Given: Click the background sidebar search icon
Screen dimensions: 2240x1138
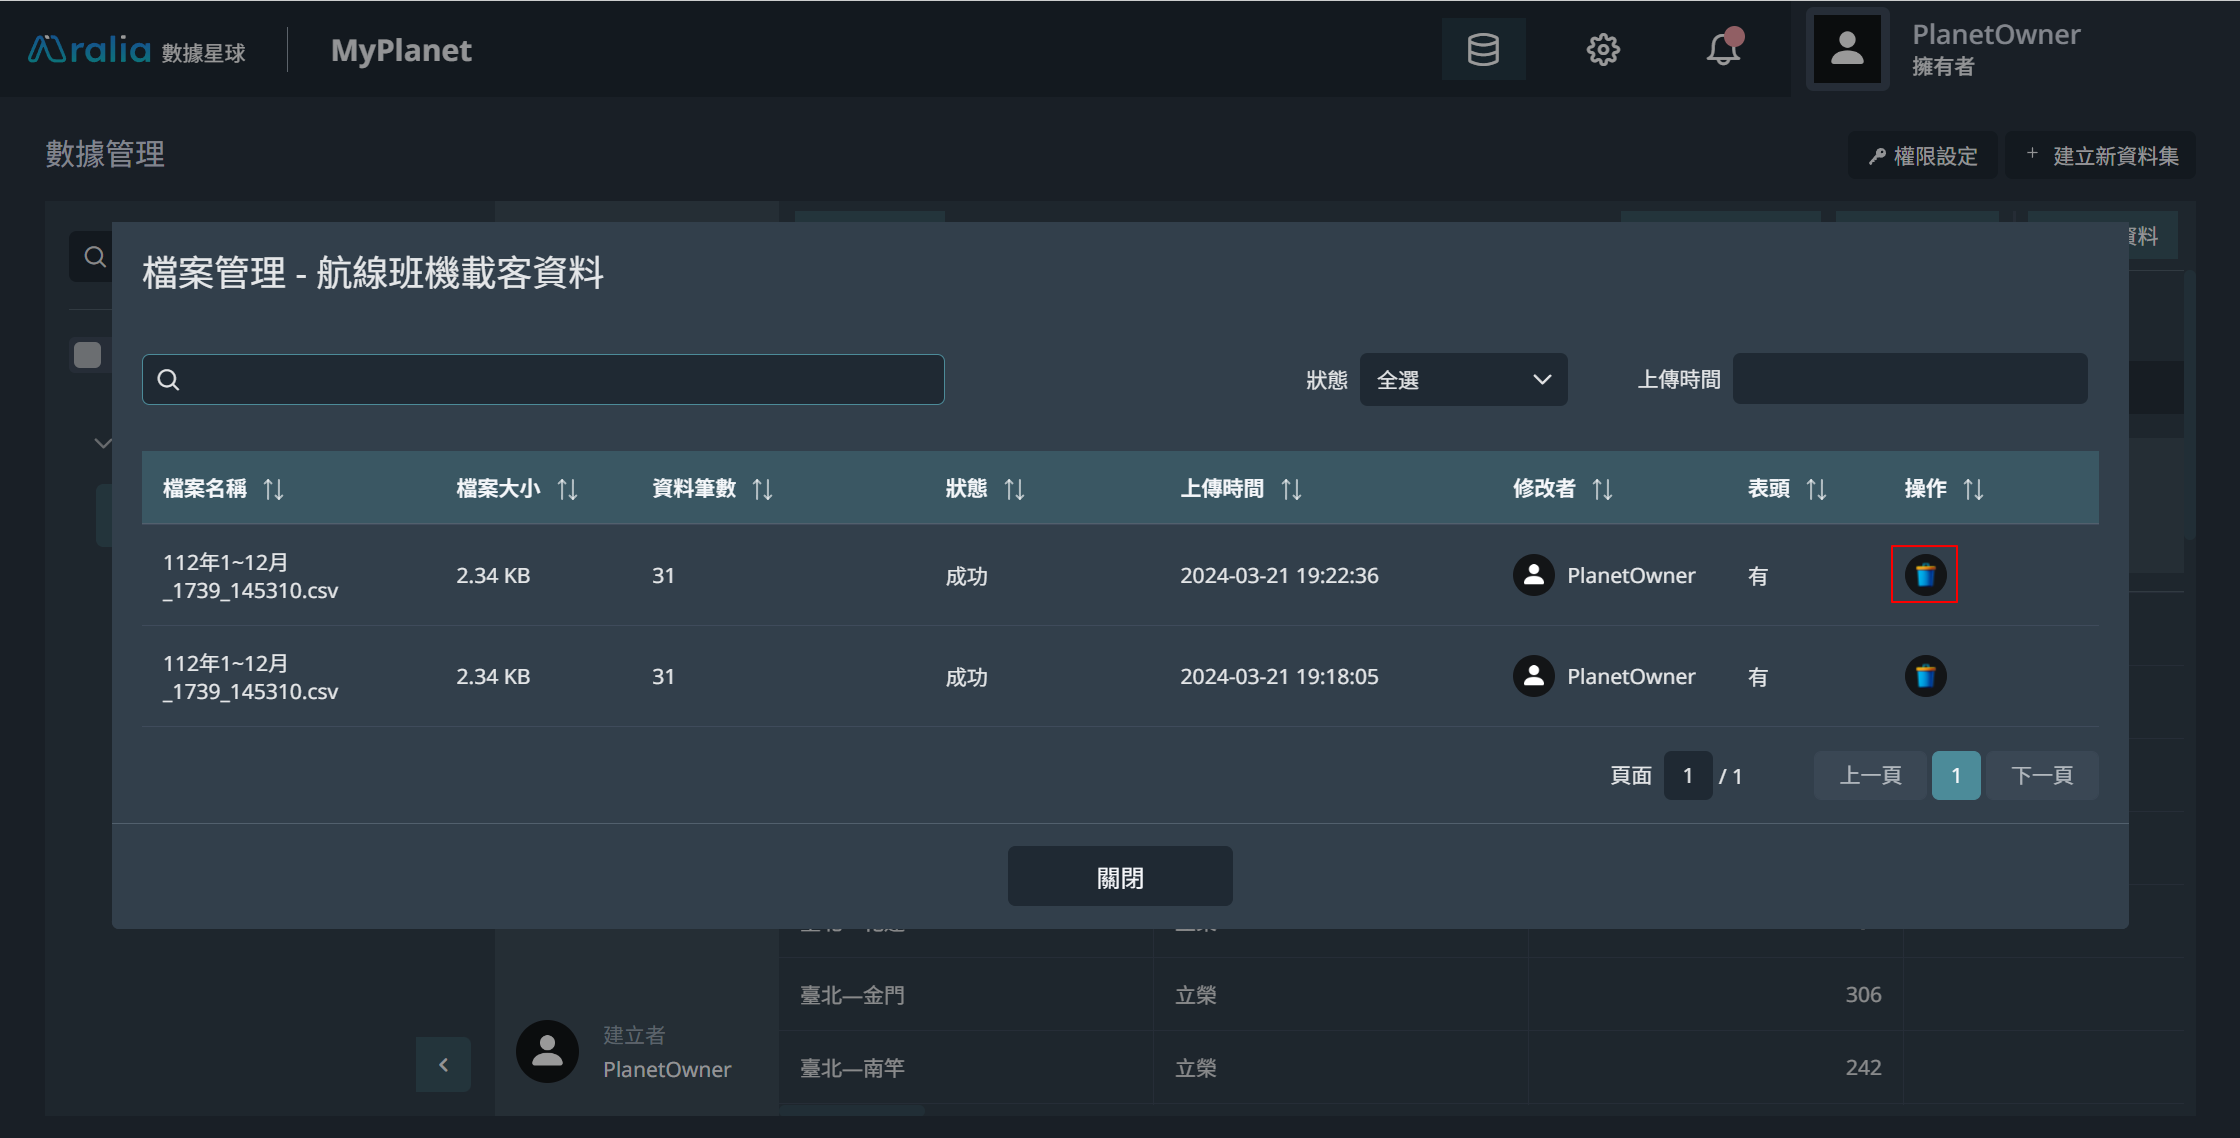Looking at the screenshot, I should coord(95,257).
